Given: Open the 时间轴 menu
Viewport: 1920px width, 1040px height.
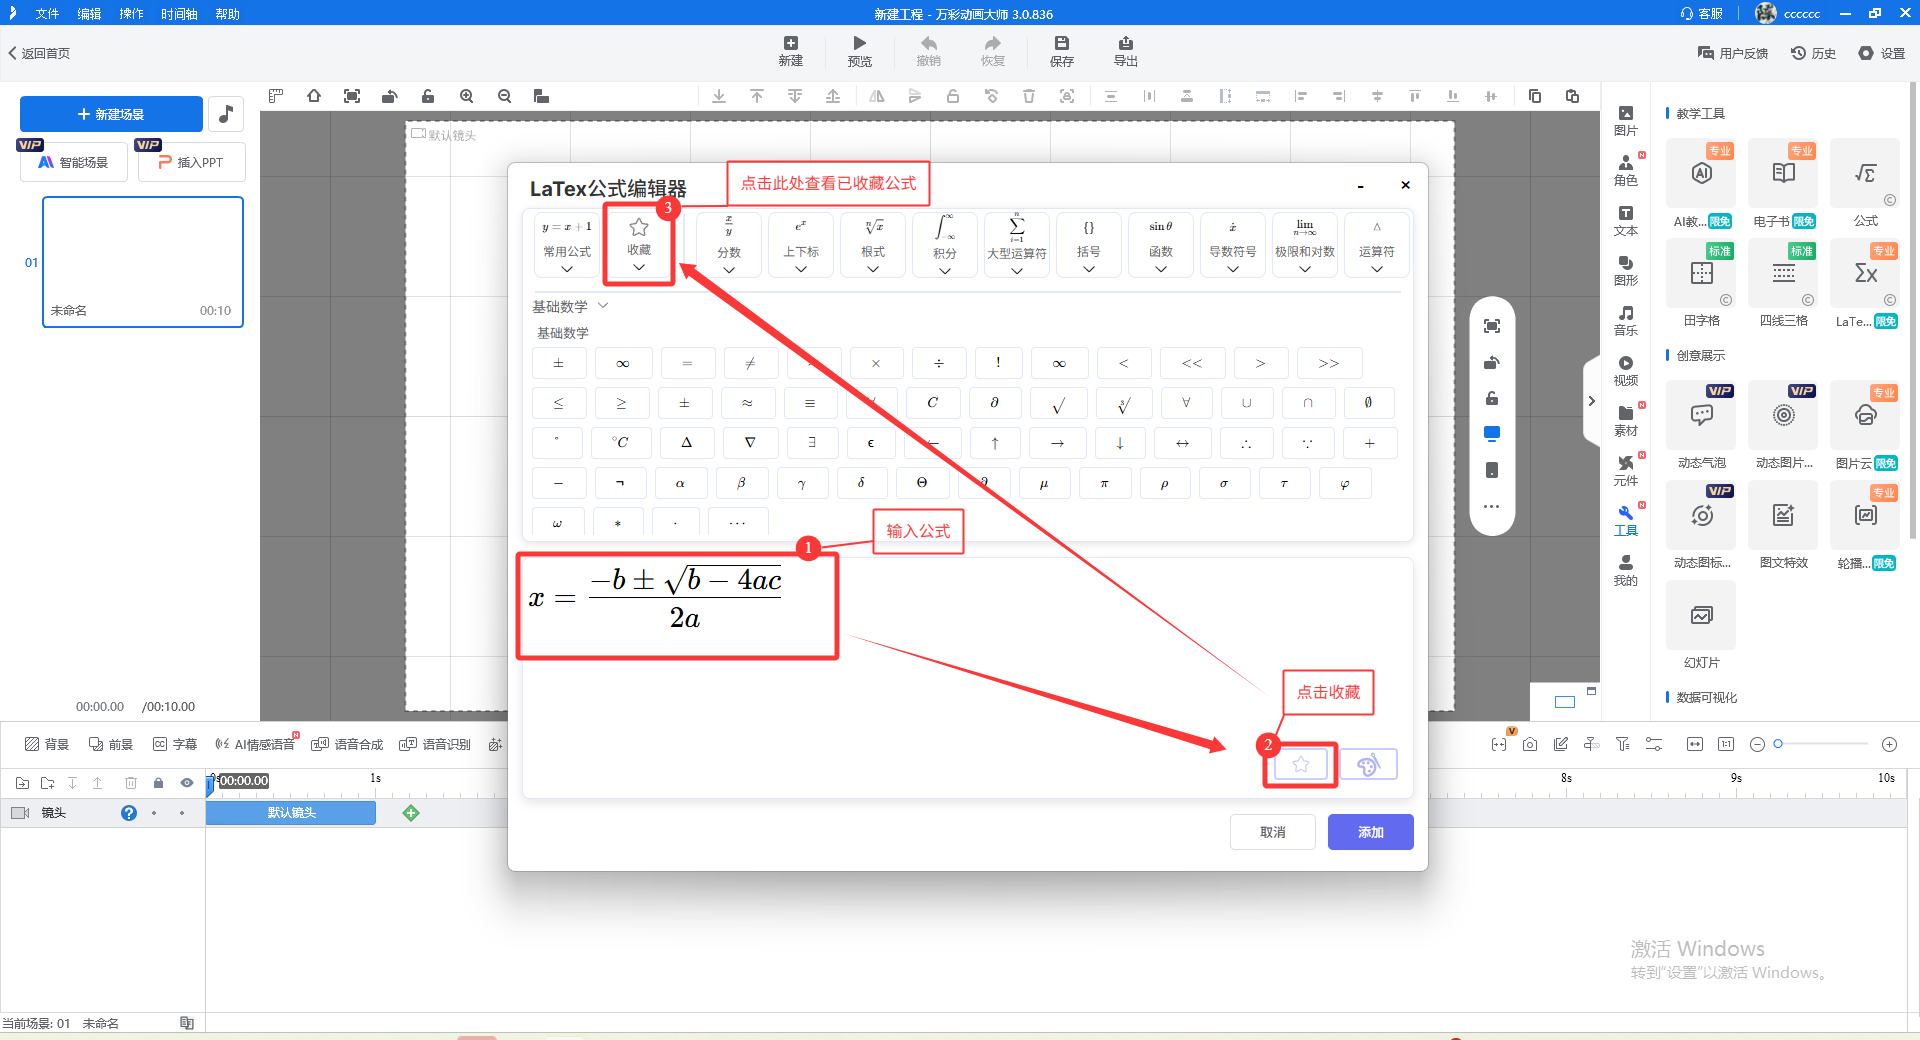Looking at the screenshot, I should [179, 14].
